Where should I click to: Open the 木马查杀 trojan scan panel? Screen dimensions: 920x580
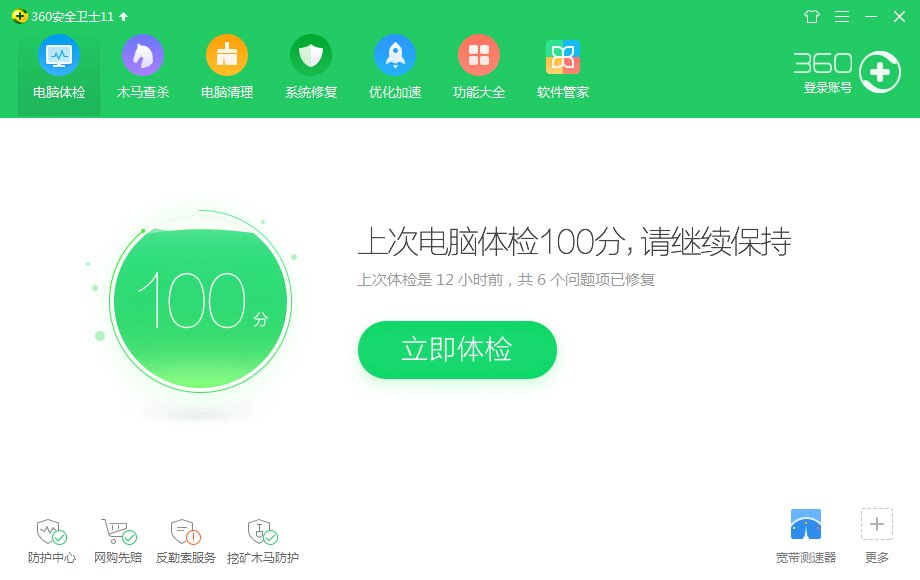(x=142, y=68)
